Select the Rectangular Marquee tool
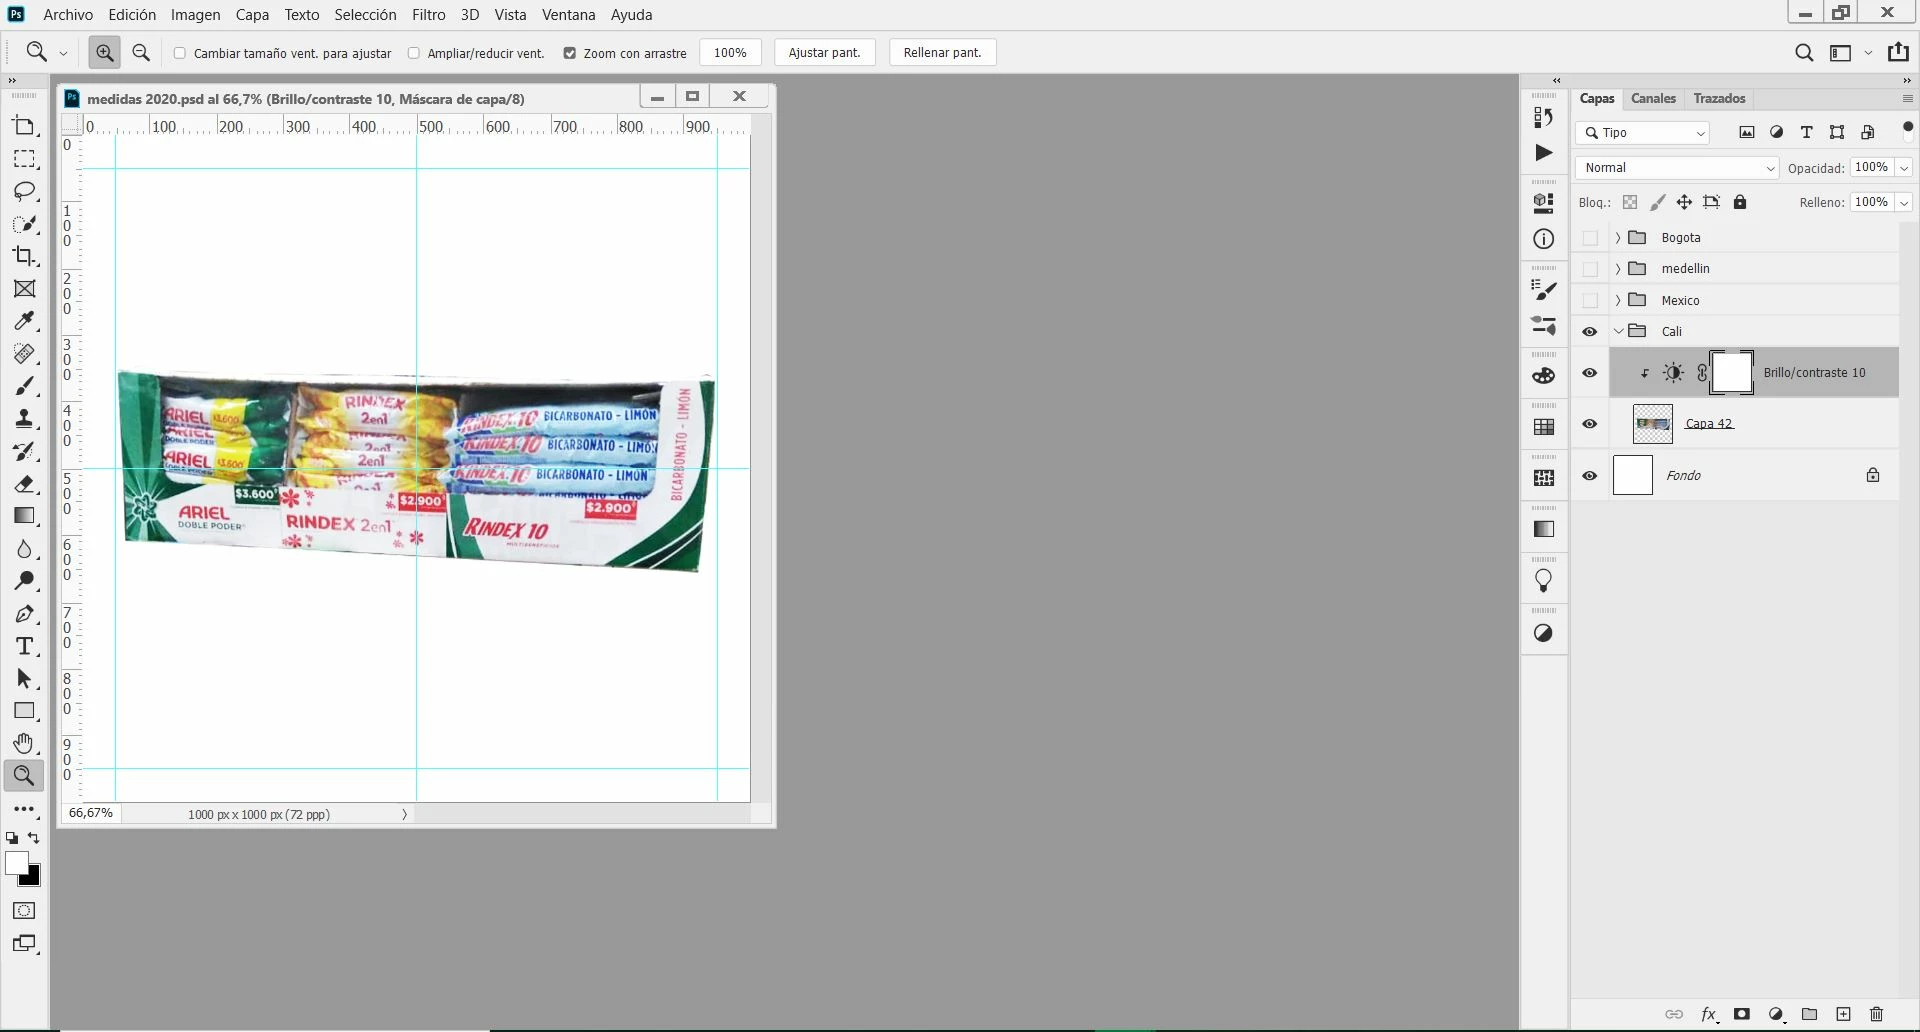Screen dimensions: 1920x1032 [x=24, y=159]
